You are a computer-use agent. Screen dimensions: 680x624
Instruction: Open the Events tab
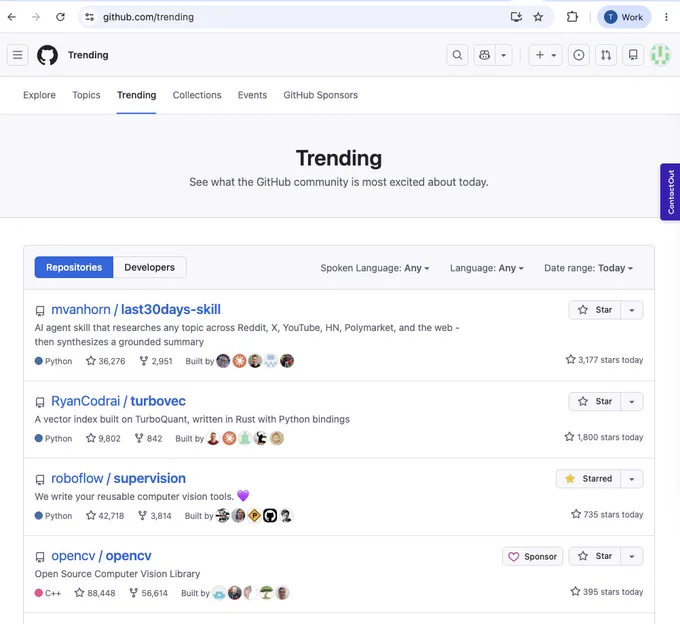[252, 95]
